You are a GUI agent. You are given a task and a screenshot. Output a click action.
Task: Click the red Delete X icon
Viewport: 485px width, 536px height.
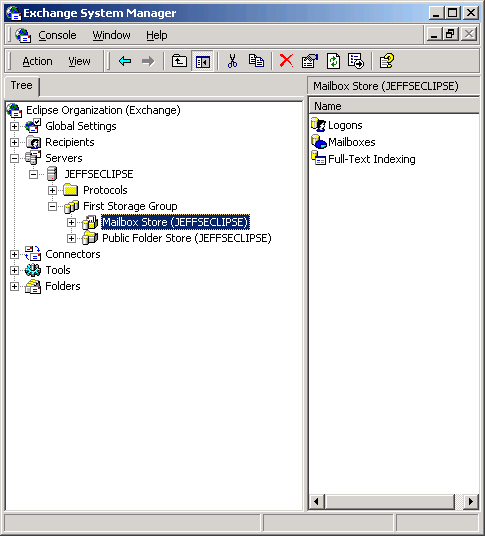(x=286, y=61)
